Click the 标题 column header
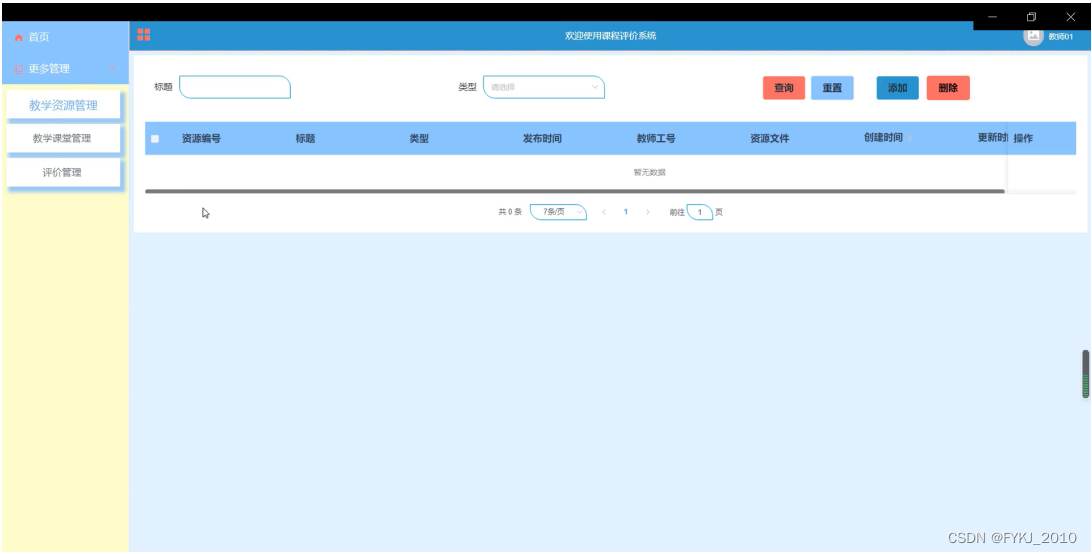 tap(305, 139)
